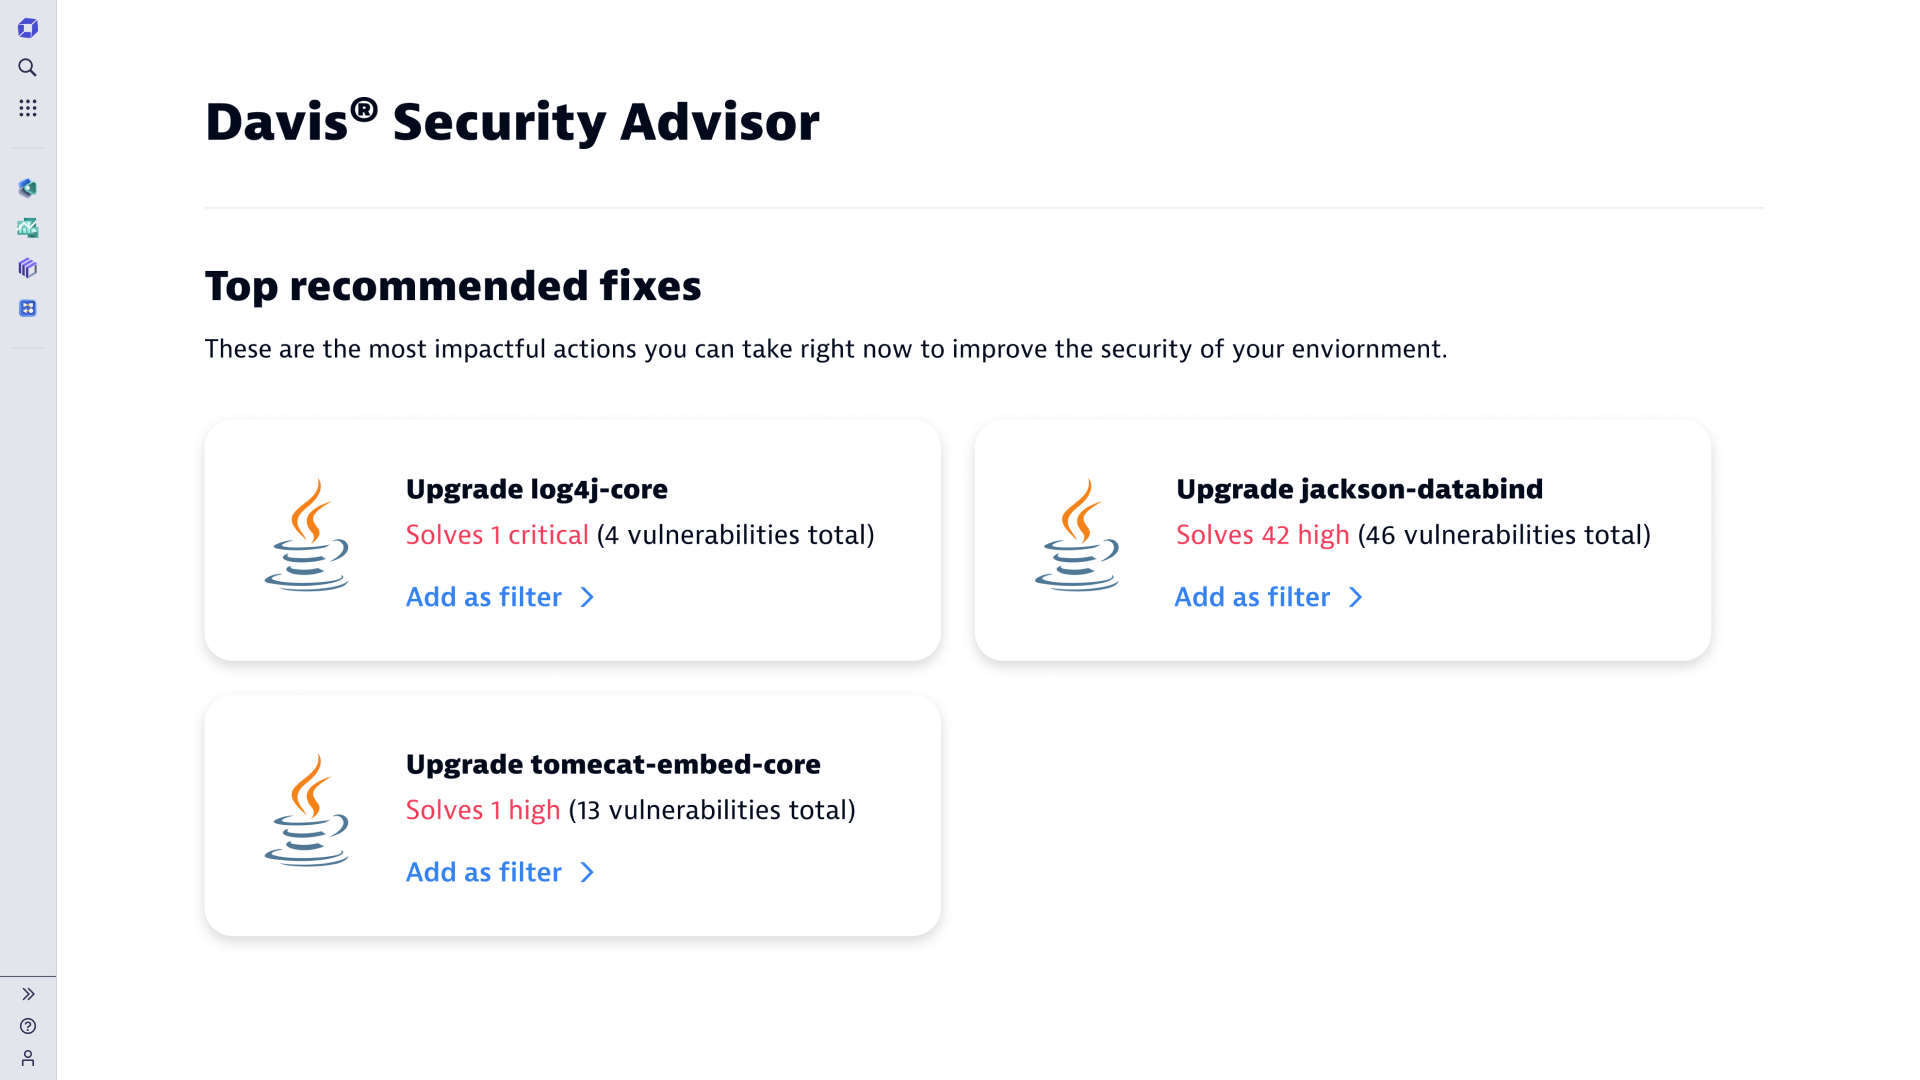Expand the sidebar with the double chevron
The image size is (1920, 1080).
click(28, 994)
